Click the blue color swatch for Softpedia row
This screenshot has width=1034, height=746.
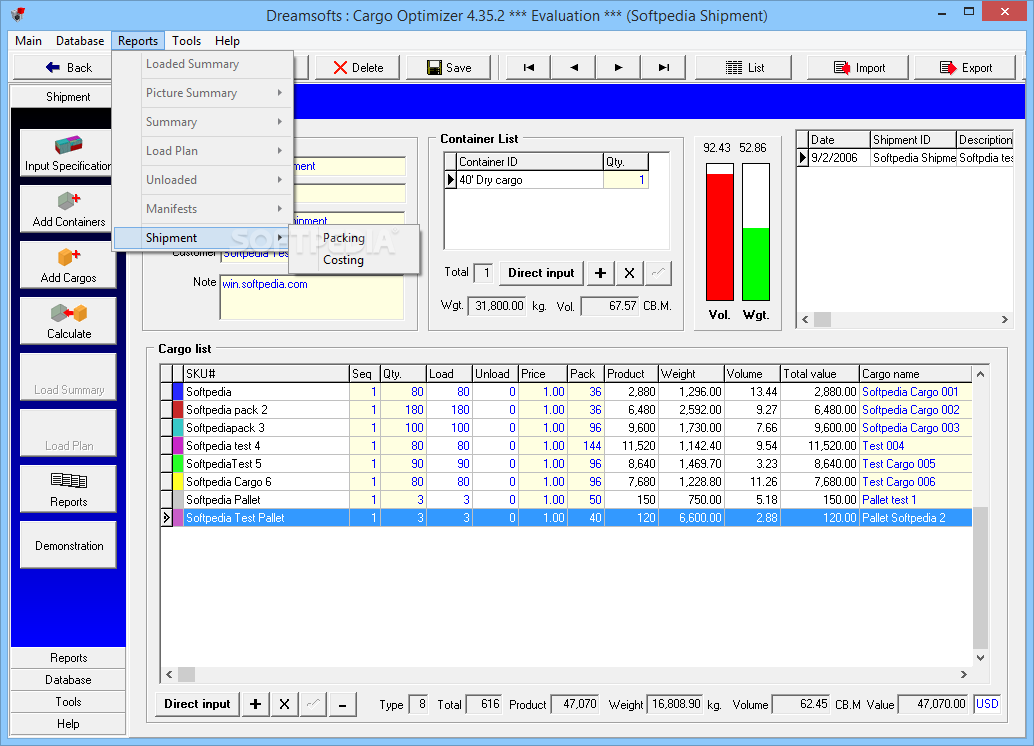pyautogui.click(x=178, y=392)
